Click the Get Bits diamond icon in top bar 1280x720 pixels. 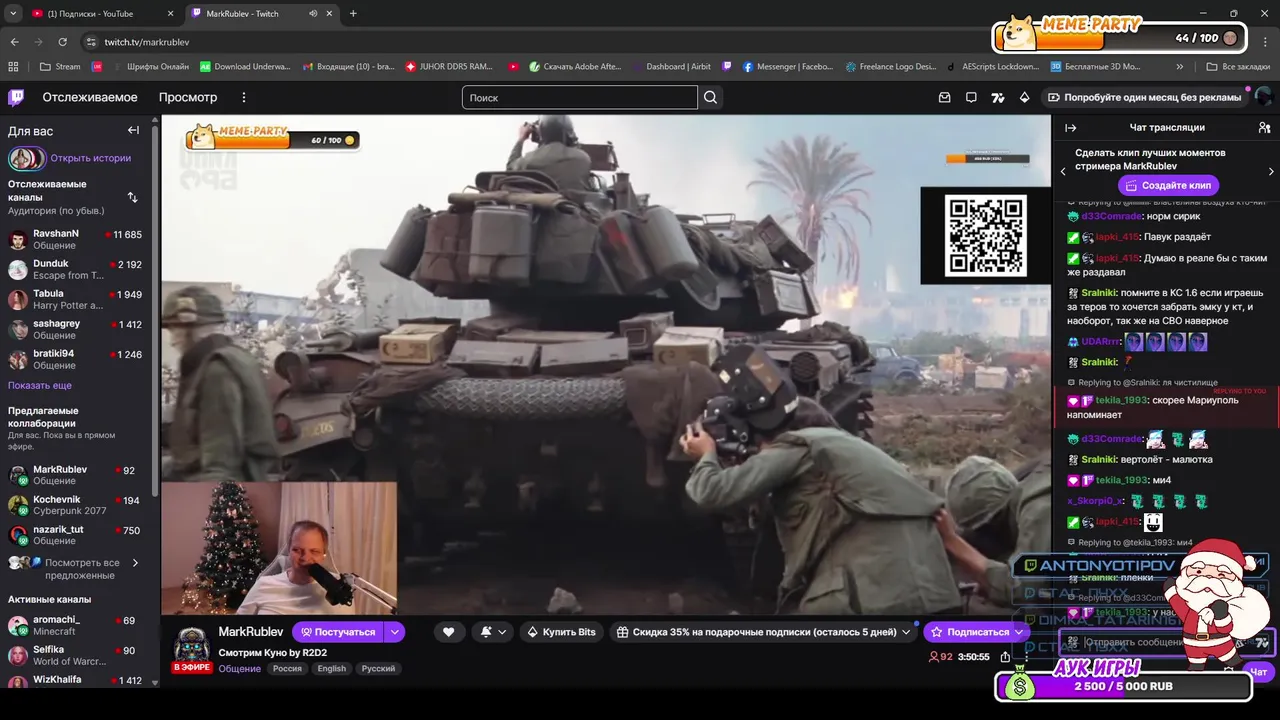pyautogui.click(x=1024, y=97)
